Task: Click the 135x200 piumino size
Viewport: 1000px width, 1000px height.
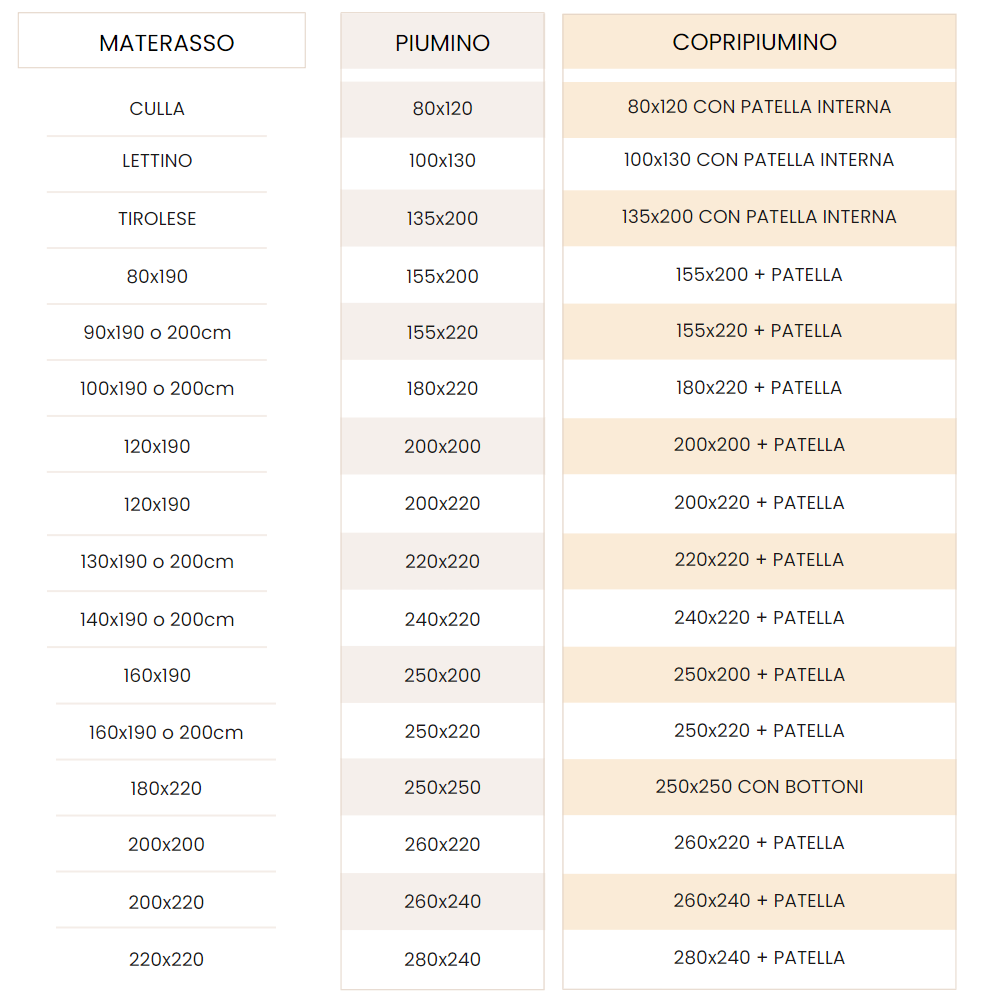Action: (442, 219)
